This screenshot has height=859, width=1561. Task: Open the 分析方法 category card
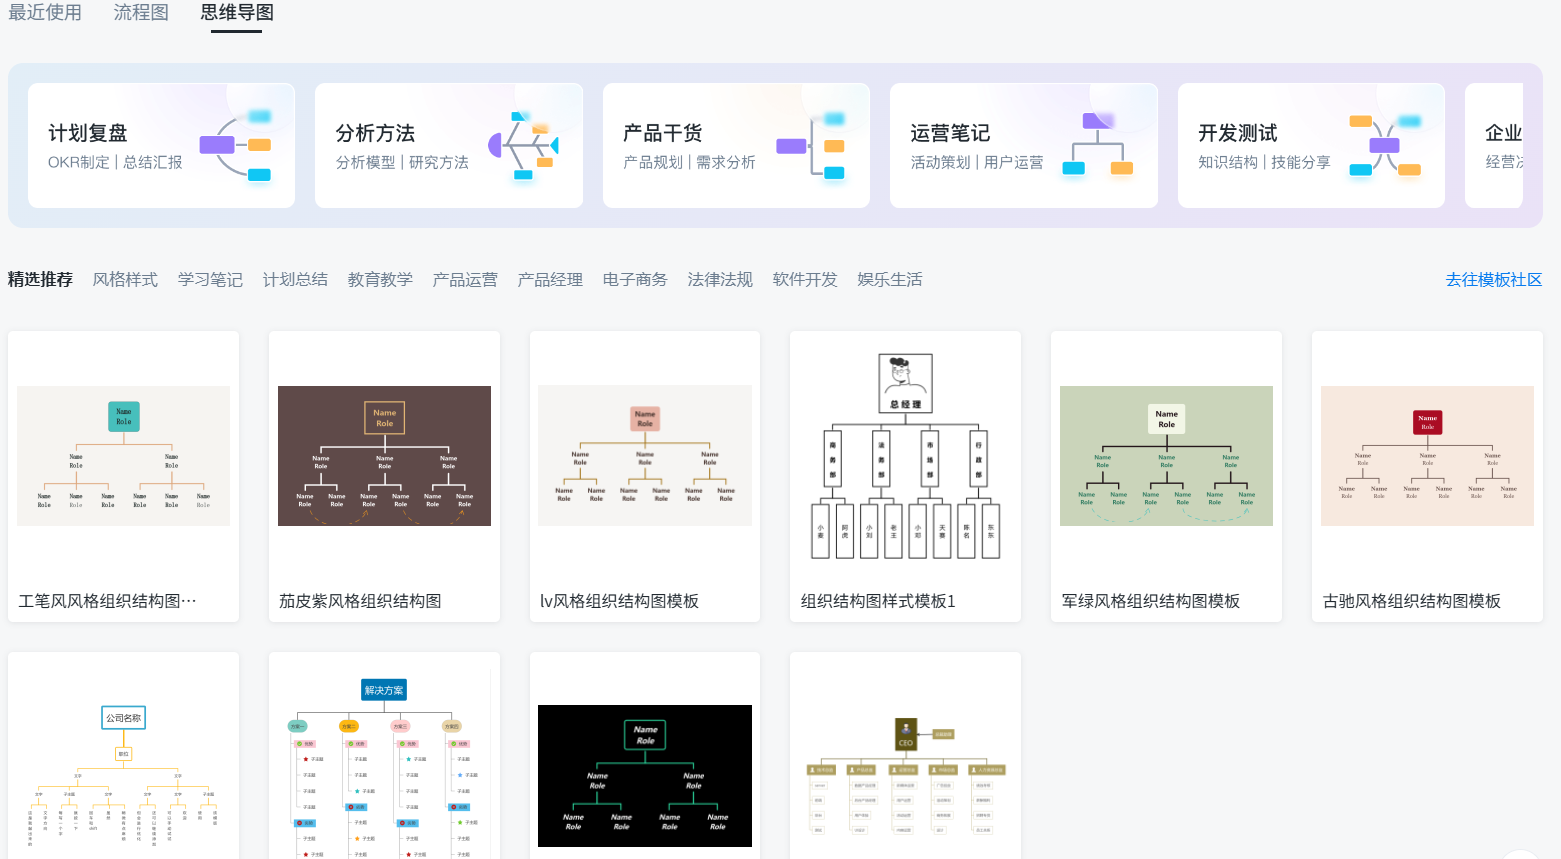click(x=449, y=146)
